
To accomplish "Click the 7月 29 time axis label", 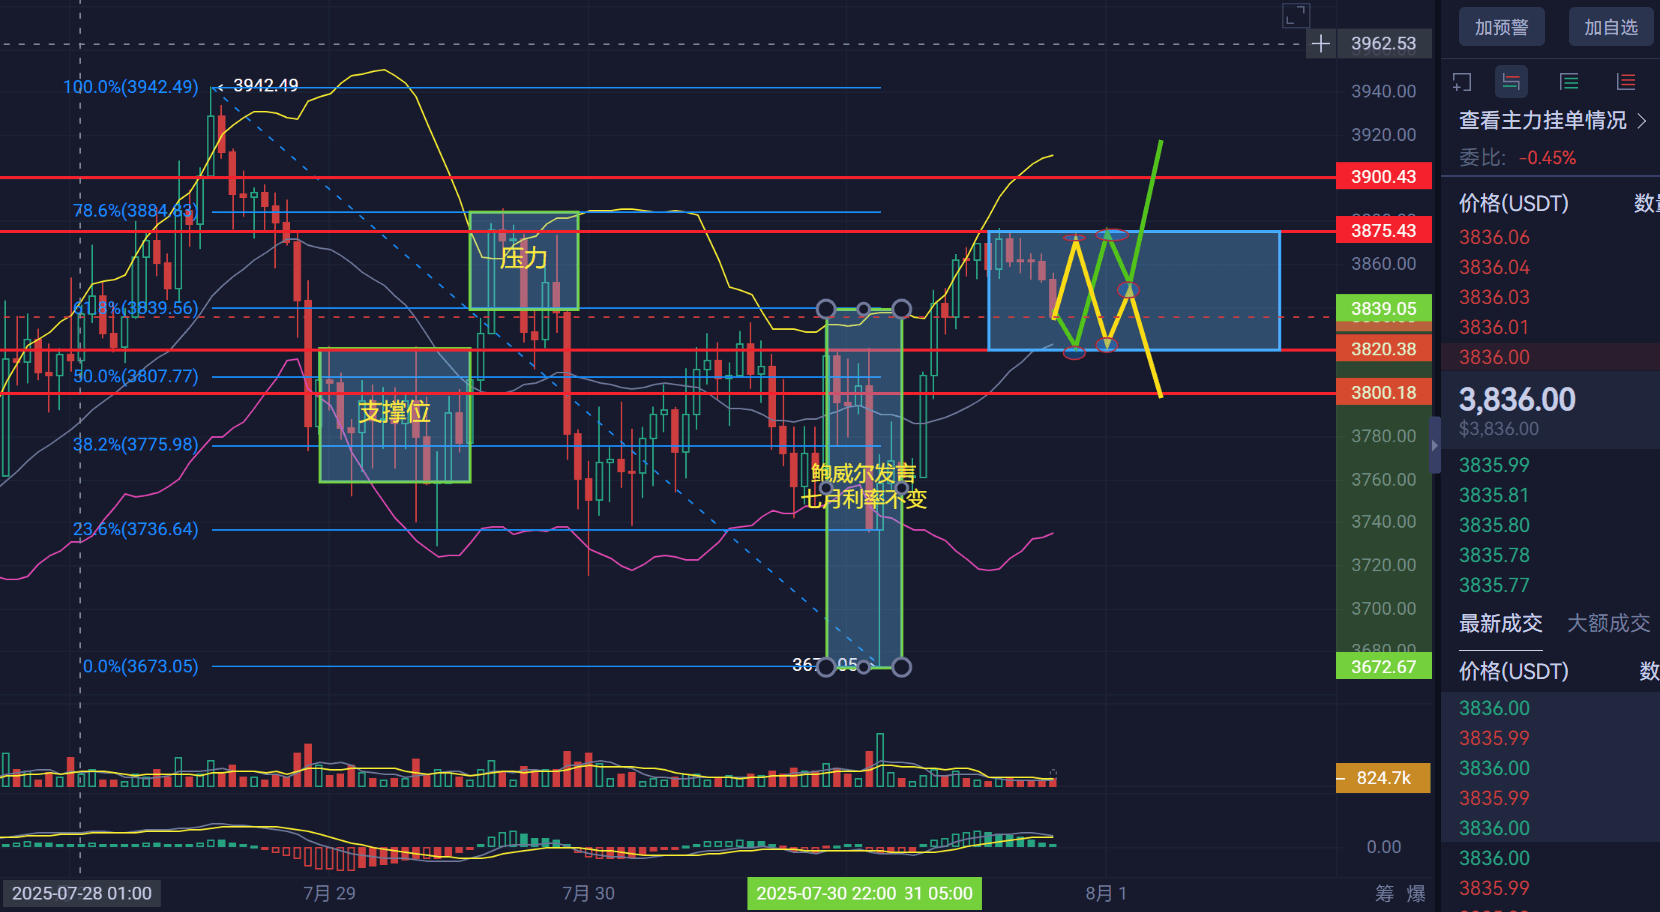I will point(329,893).
